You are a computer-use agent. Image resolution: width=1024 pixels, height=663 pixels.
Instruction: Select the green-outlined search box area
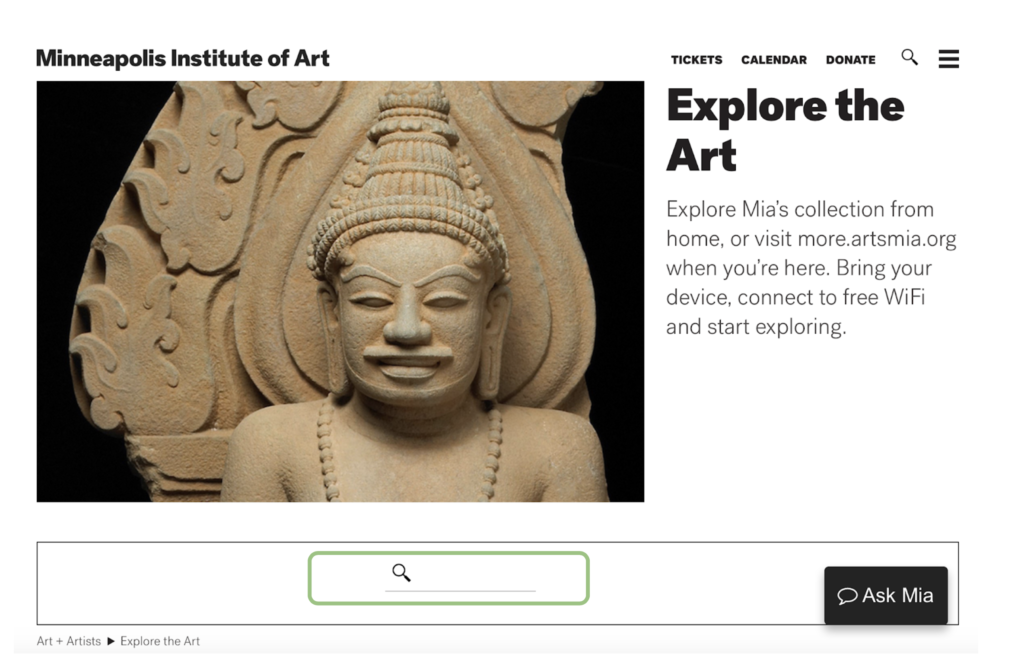click(x=449, y=578)
